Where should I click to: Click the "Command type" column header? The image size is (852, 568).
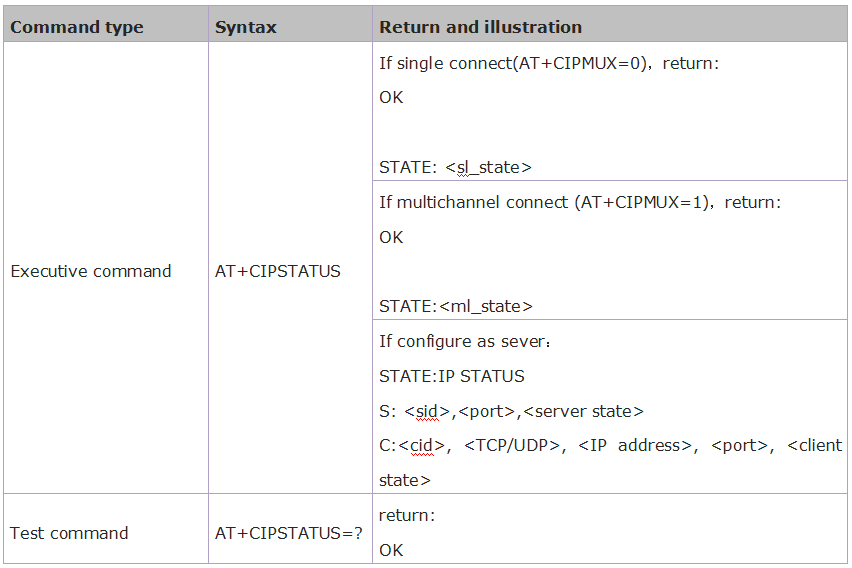point(77,27)
